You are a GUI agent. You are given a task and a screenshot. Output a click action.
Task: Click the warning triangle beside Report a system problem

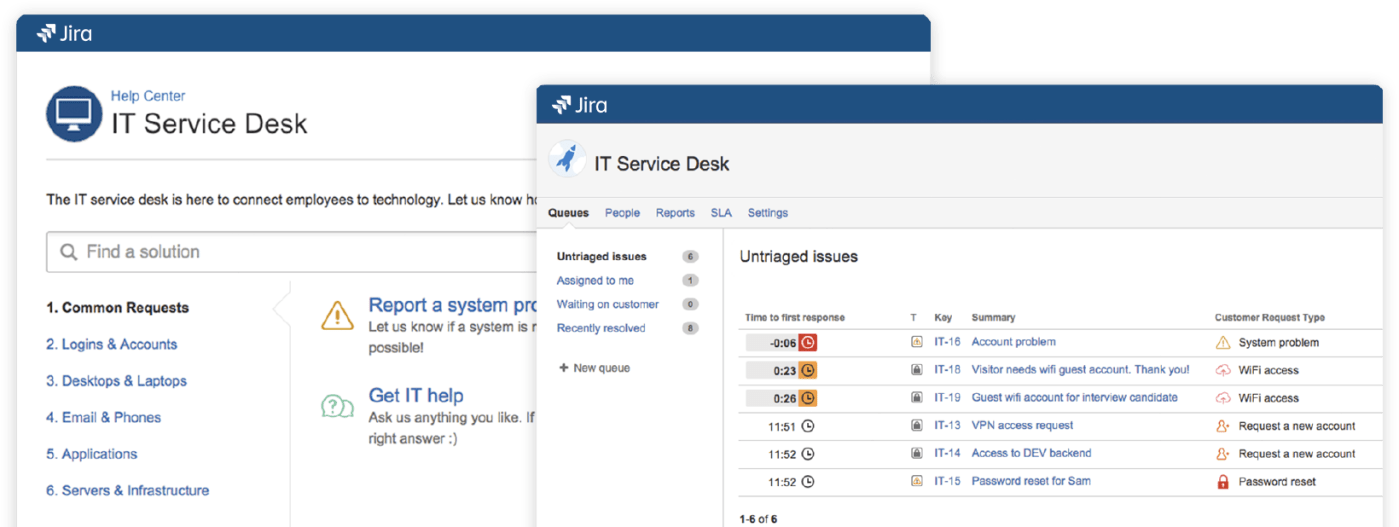click(337, 315)
